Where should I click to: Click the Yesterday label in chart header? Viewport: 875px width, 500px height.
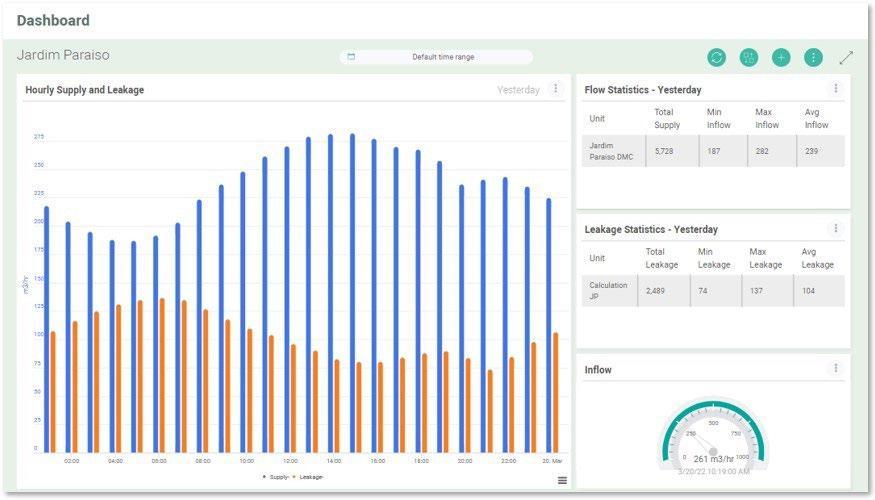pyautogui.click(x=518, y=90)
